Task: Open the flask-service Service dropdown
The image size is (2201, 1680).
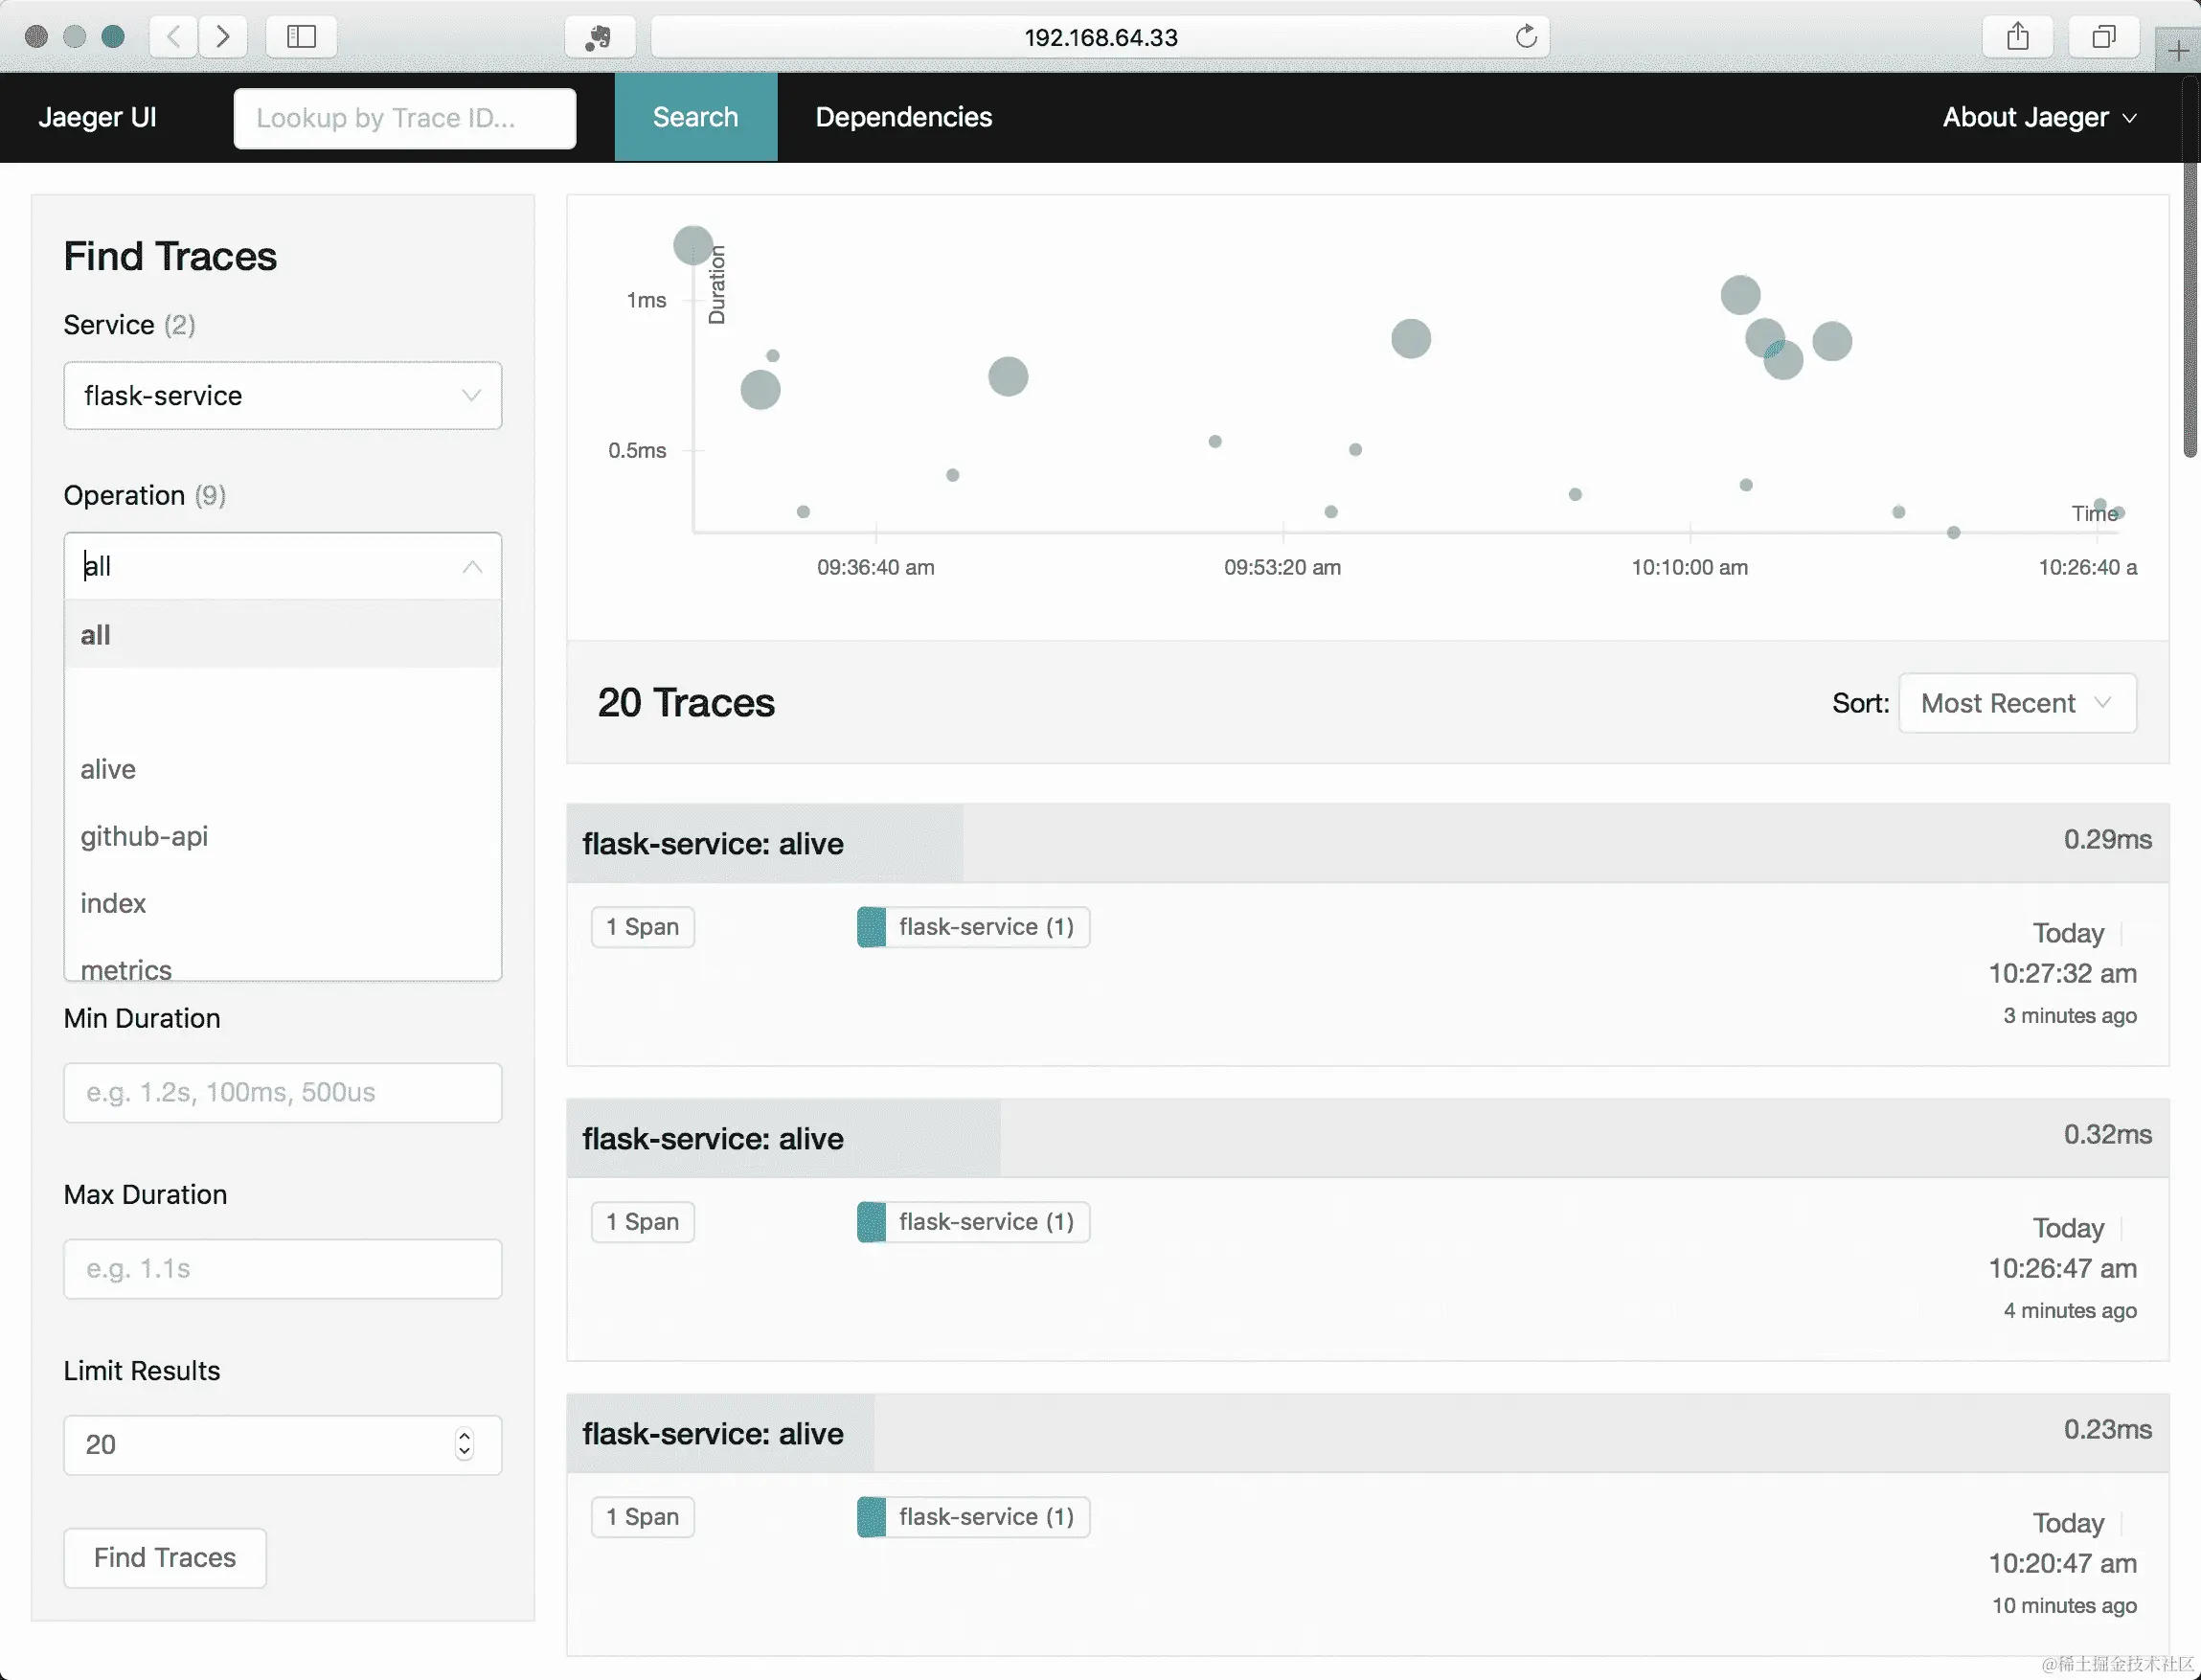Action: pyautogui.click(x=282, y=396)
